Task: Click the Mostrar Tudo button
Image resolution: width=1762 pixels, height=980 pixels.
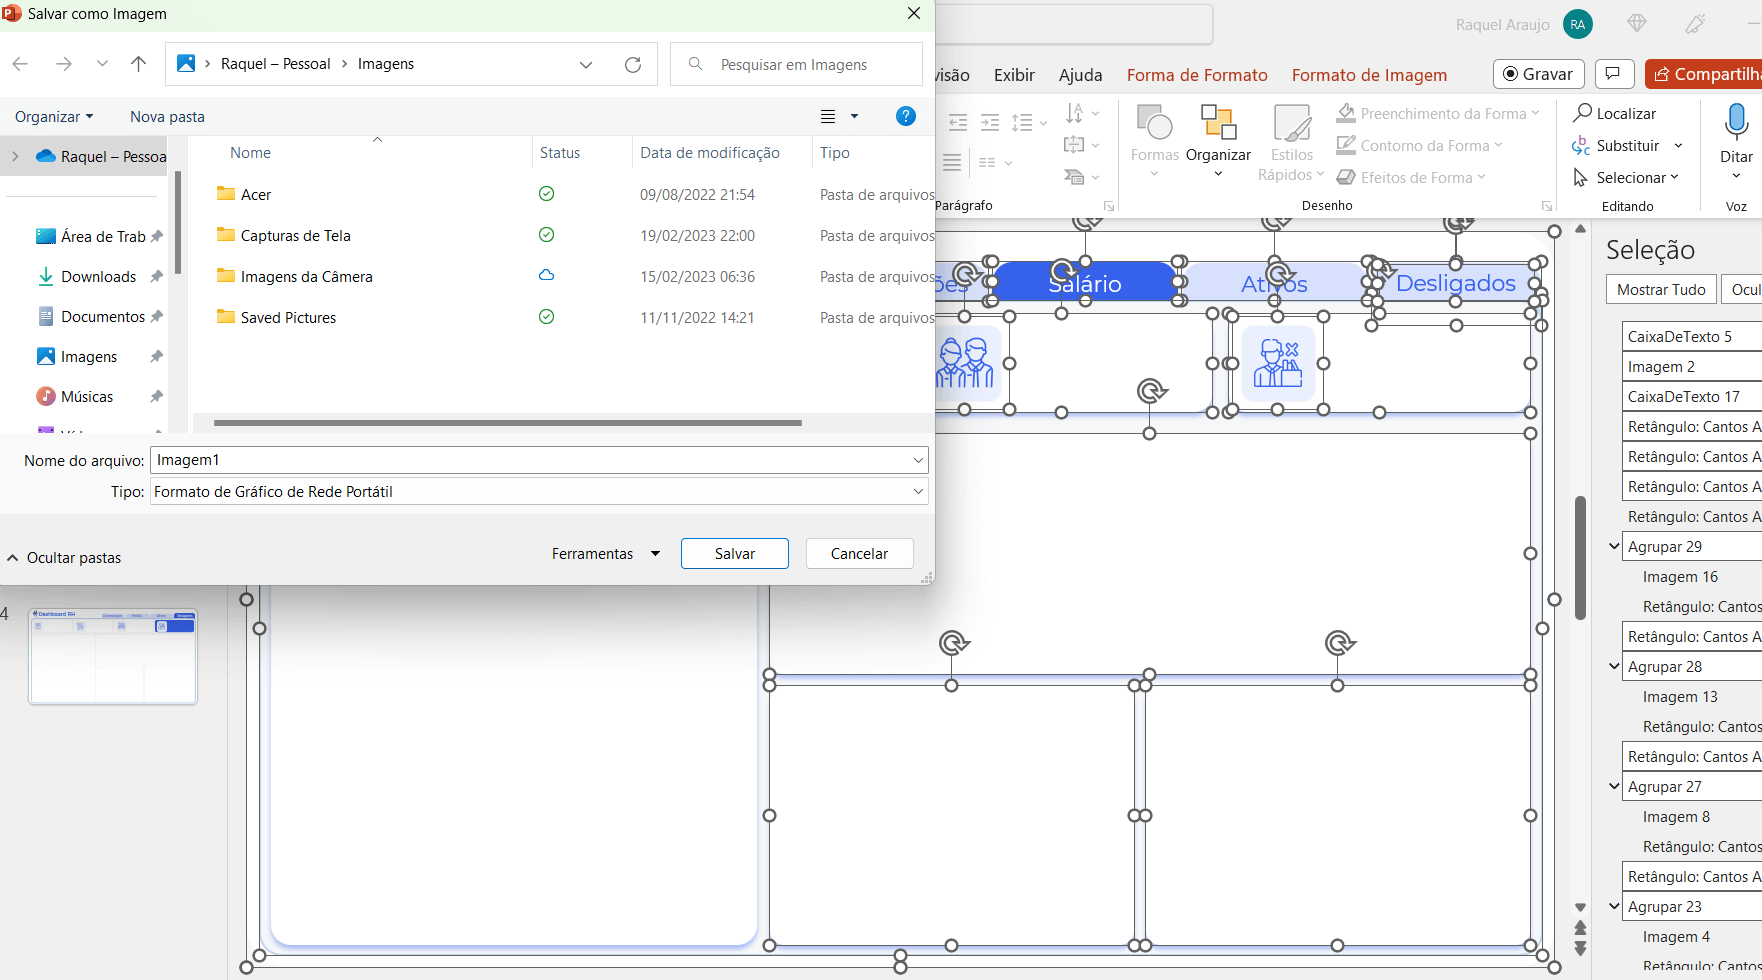Action: pos(1661,290)
